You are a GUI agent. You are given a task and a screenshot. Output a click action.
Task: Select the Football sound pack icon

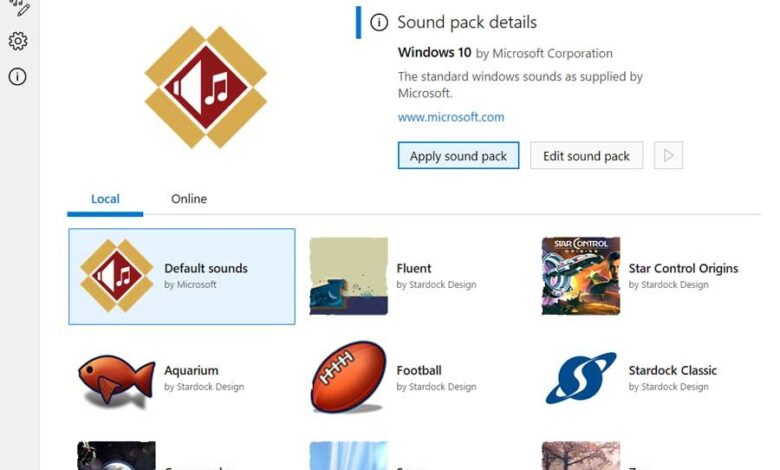(348, 379)
